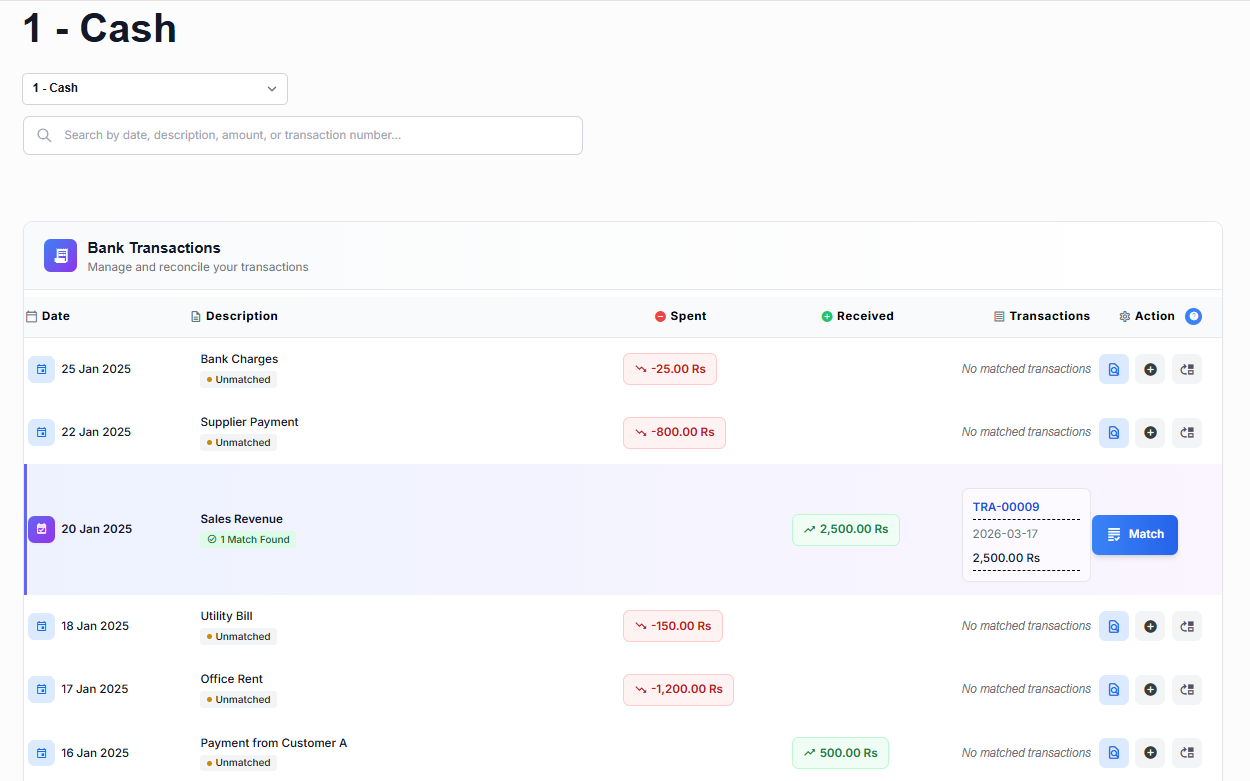The image size is (1250, 781).
Task: Click calendar icon for 20 Jan 2025
Action: point(41,529)
